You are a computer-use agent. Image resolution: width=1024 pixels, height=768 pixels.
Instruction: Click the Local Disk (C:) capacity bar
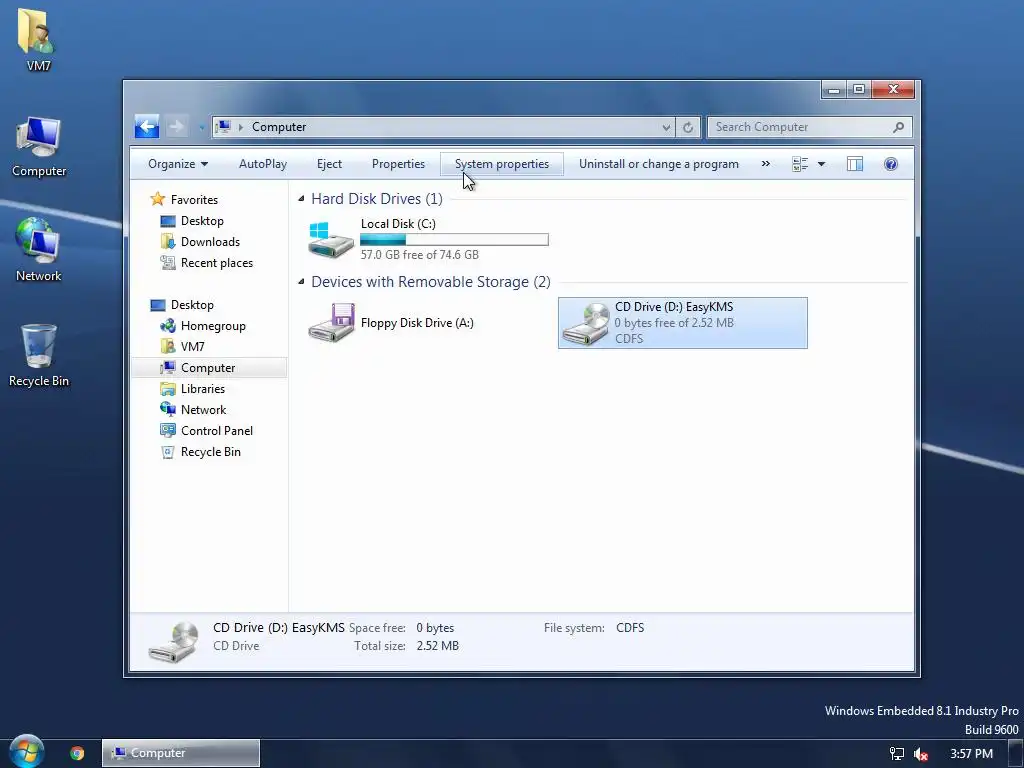click(x=454, y=240)
